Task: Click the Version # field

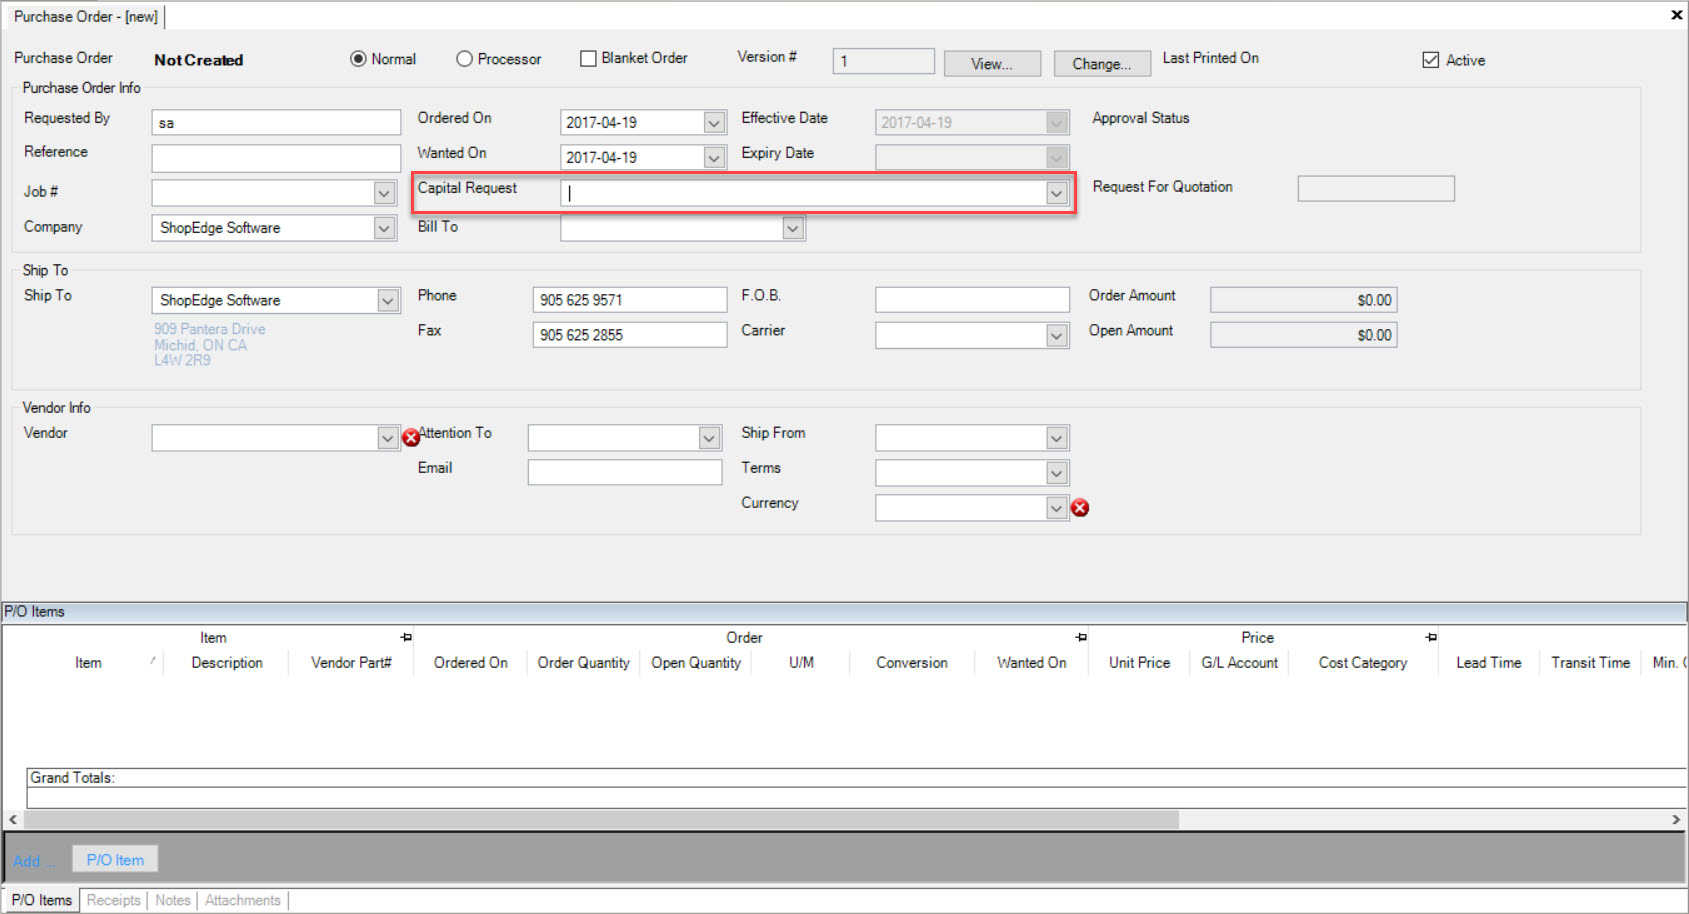Action: click(x=883, y=62)
